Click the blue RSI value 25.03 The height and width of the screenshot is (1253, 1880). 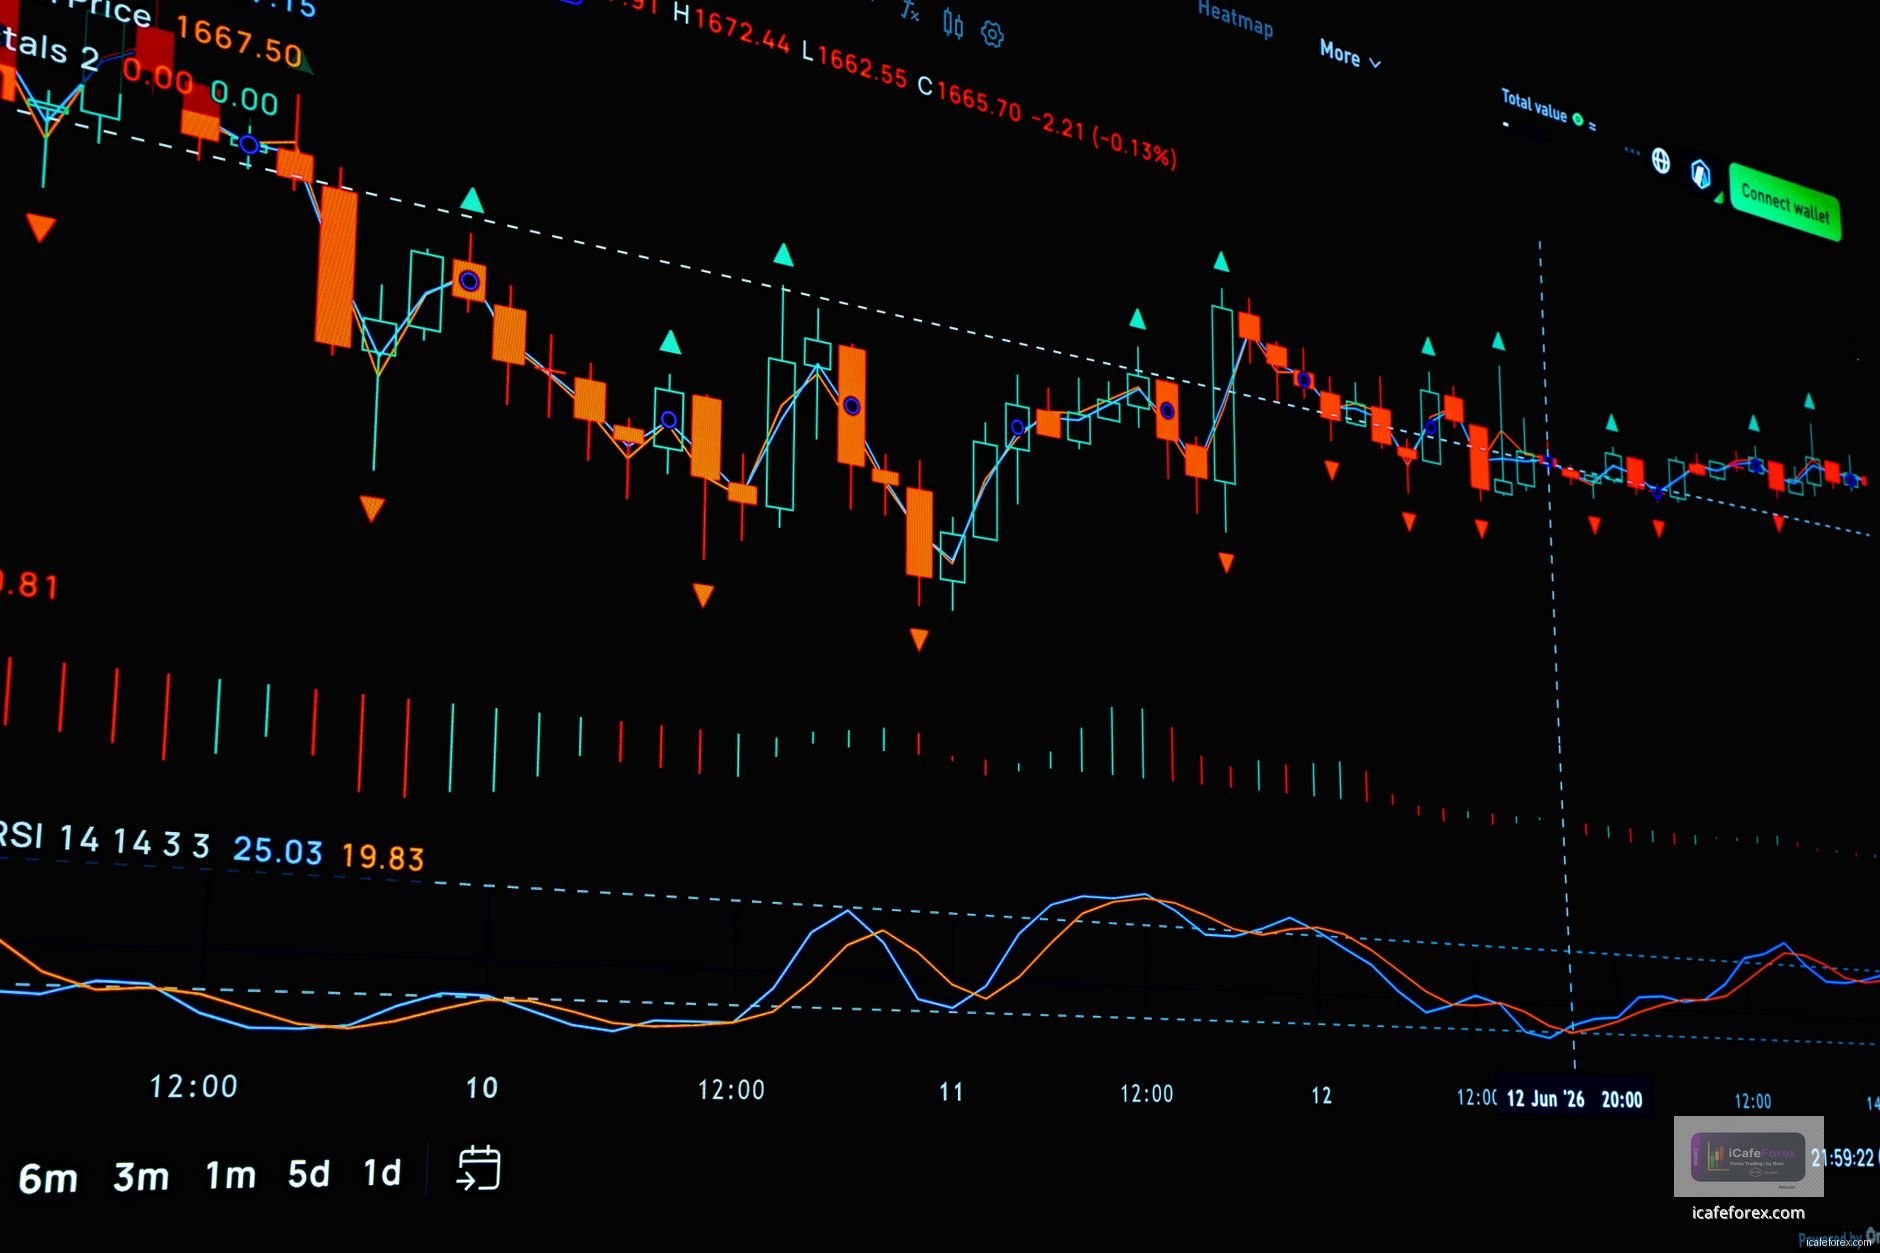coord(278,850)
